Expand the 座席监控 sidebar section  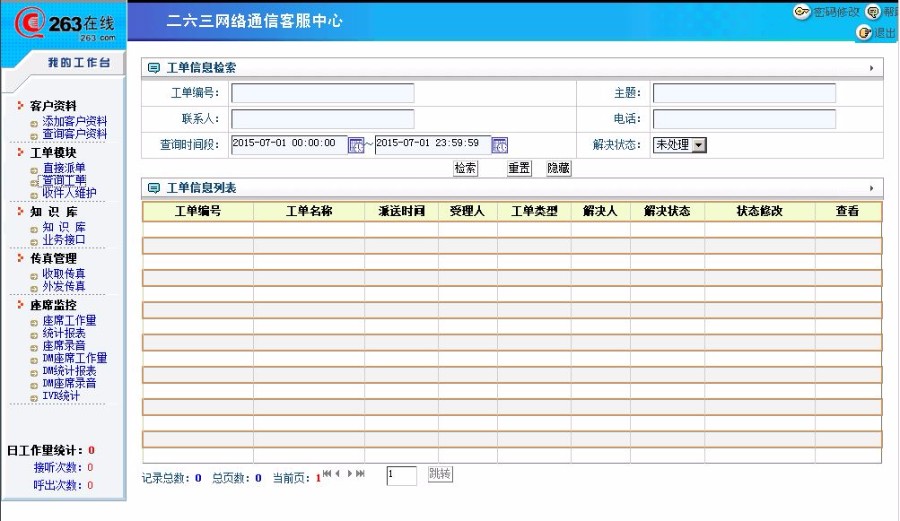[53, 305]
